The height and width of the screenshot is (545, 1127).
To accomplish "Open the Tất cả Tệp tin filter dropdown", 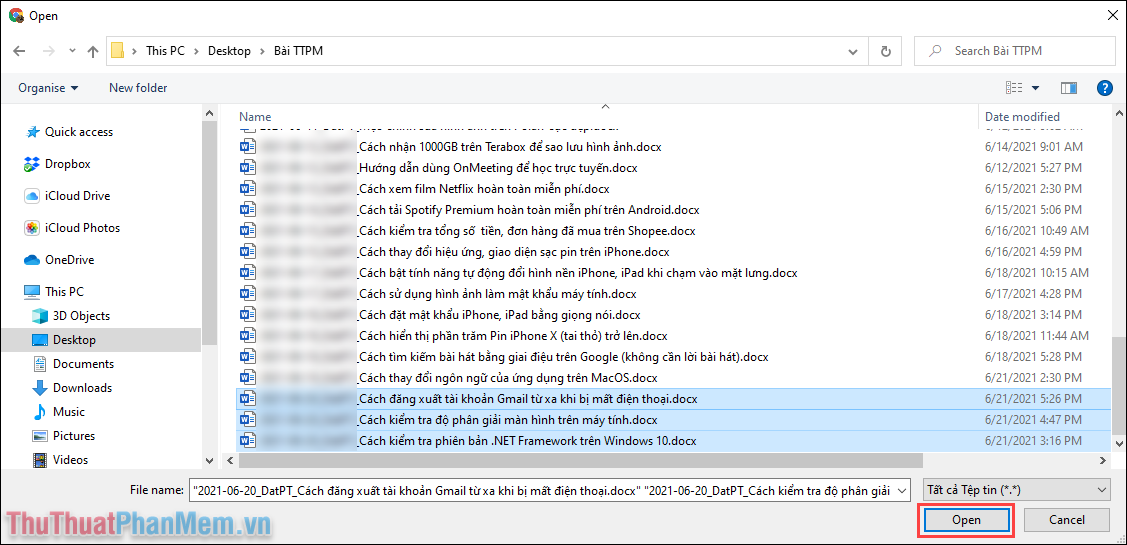I will click(1016, 490).
